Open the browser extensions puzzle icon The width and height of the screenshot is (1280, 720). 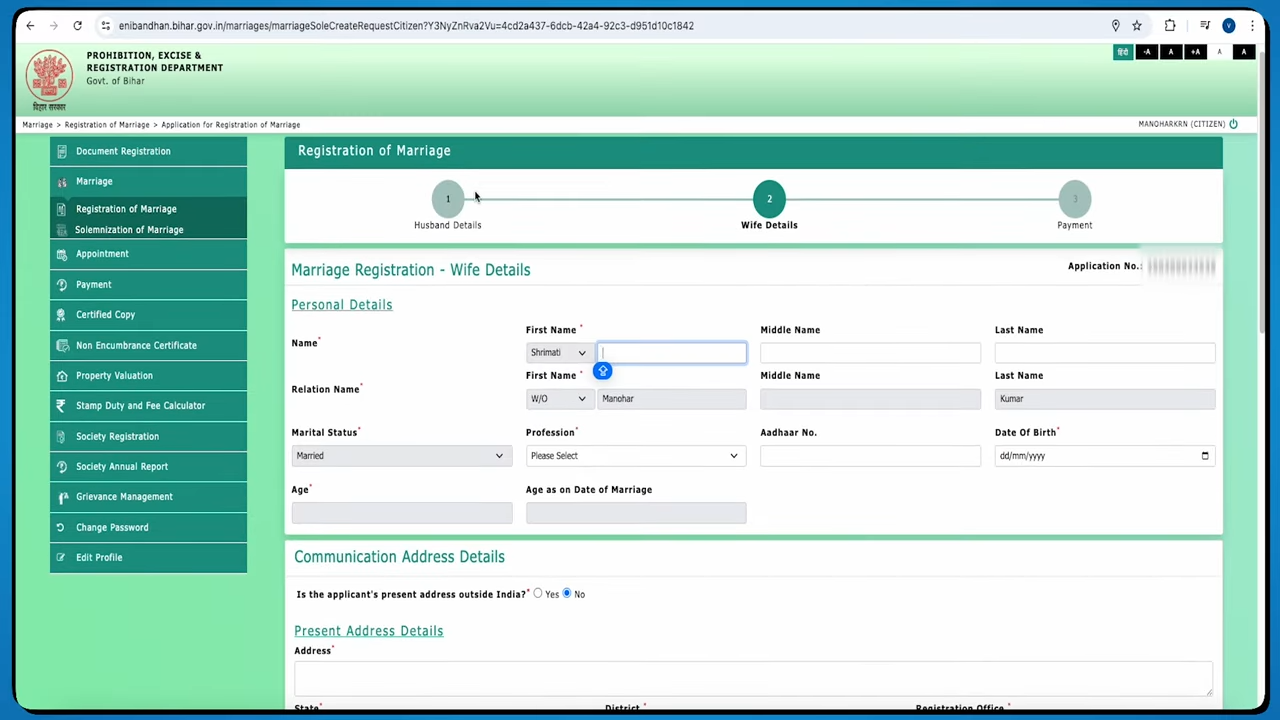tap(1170, 26)
